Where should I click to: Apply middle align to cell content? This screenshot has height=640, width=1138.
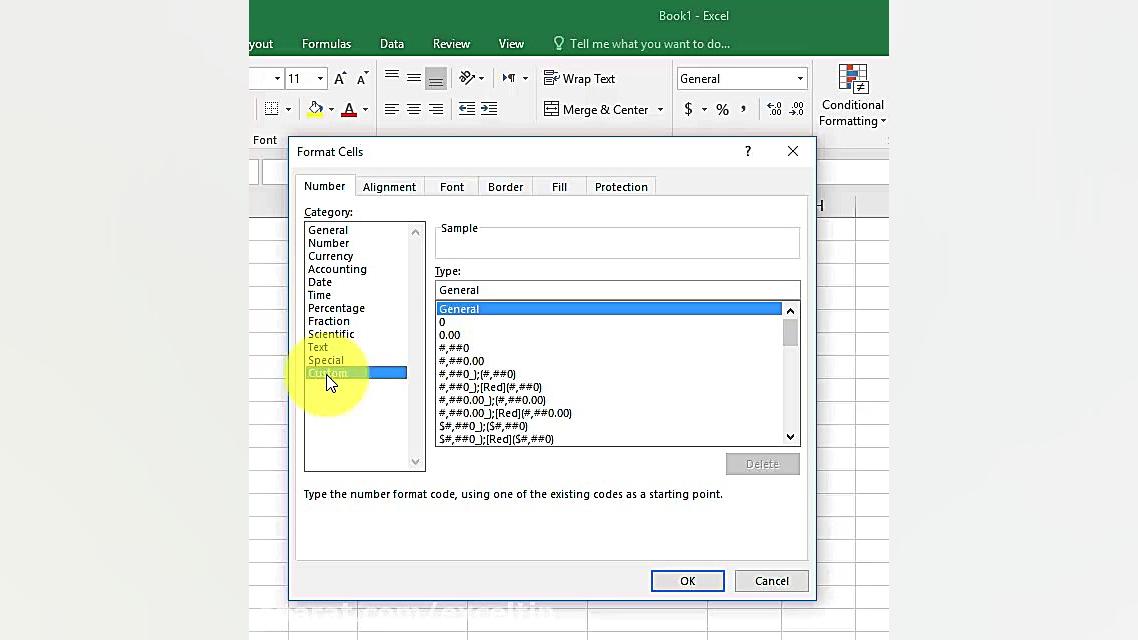pos(414,78)
